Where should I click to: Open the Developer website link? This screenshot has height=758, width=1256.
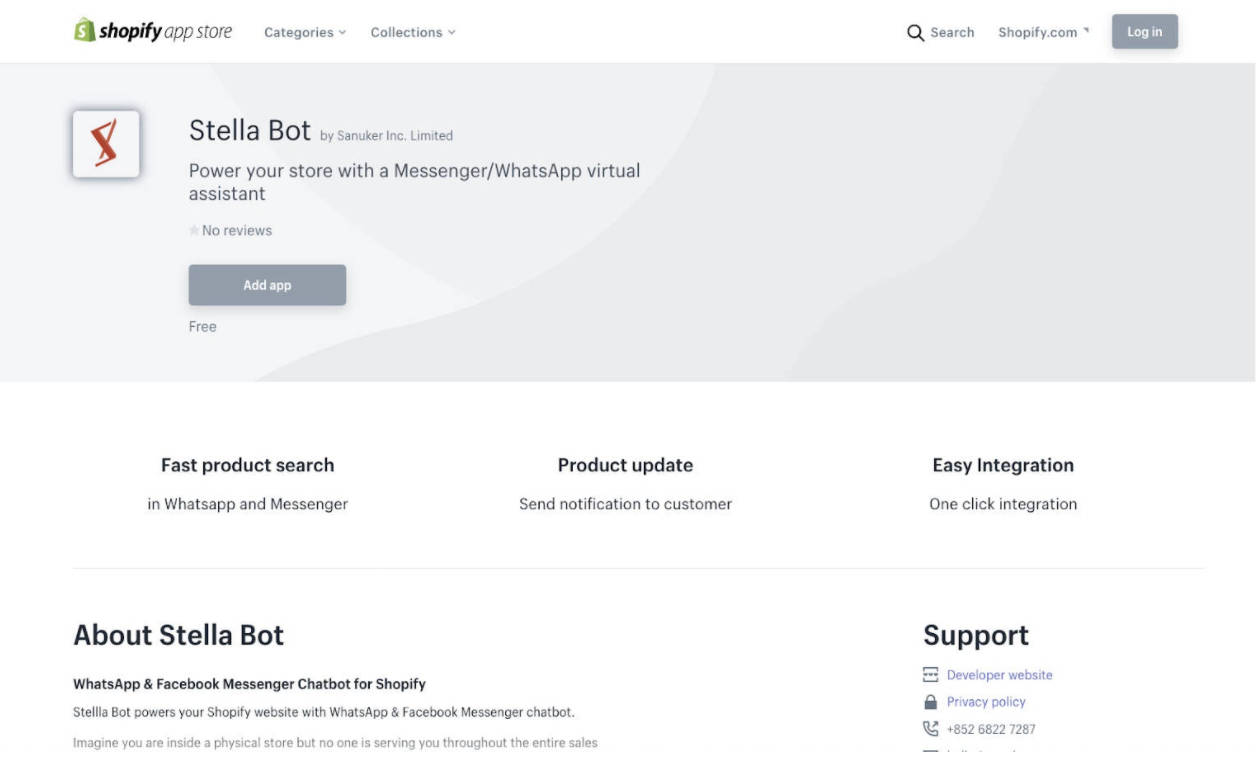click(x=1000, y=675)
